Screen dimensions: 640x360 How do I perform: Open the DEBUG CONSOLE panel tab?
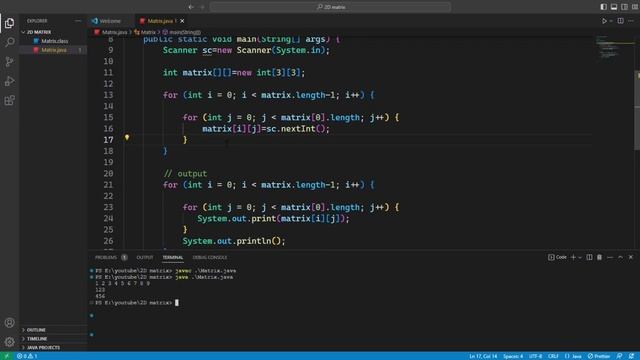click(209, 258)
